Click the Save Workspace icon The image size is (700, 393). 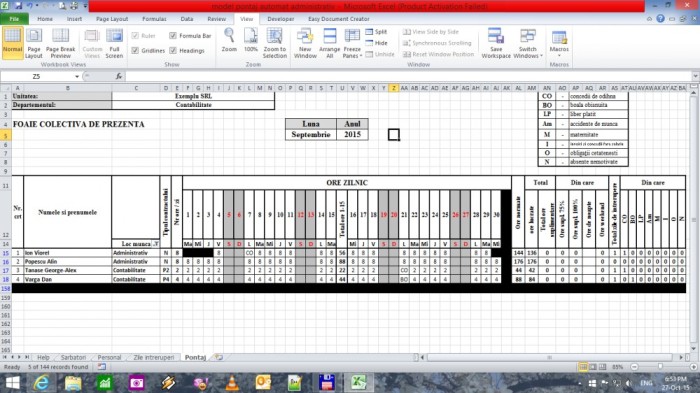click(x=496, y=42)
